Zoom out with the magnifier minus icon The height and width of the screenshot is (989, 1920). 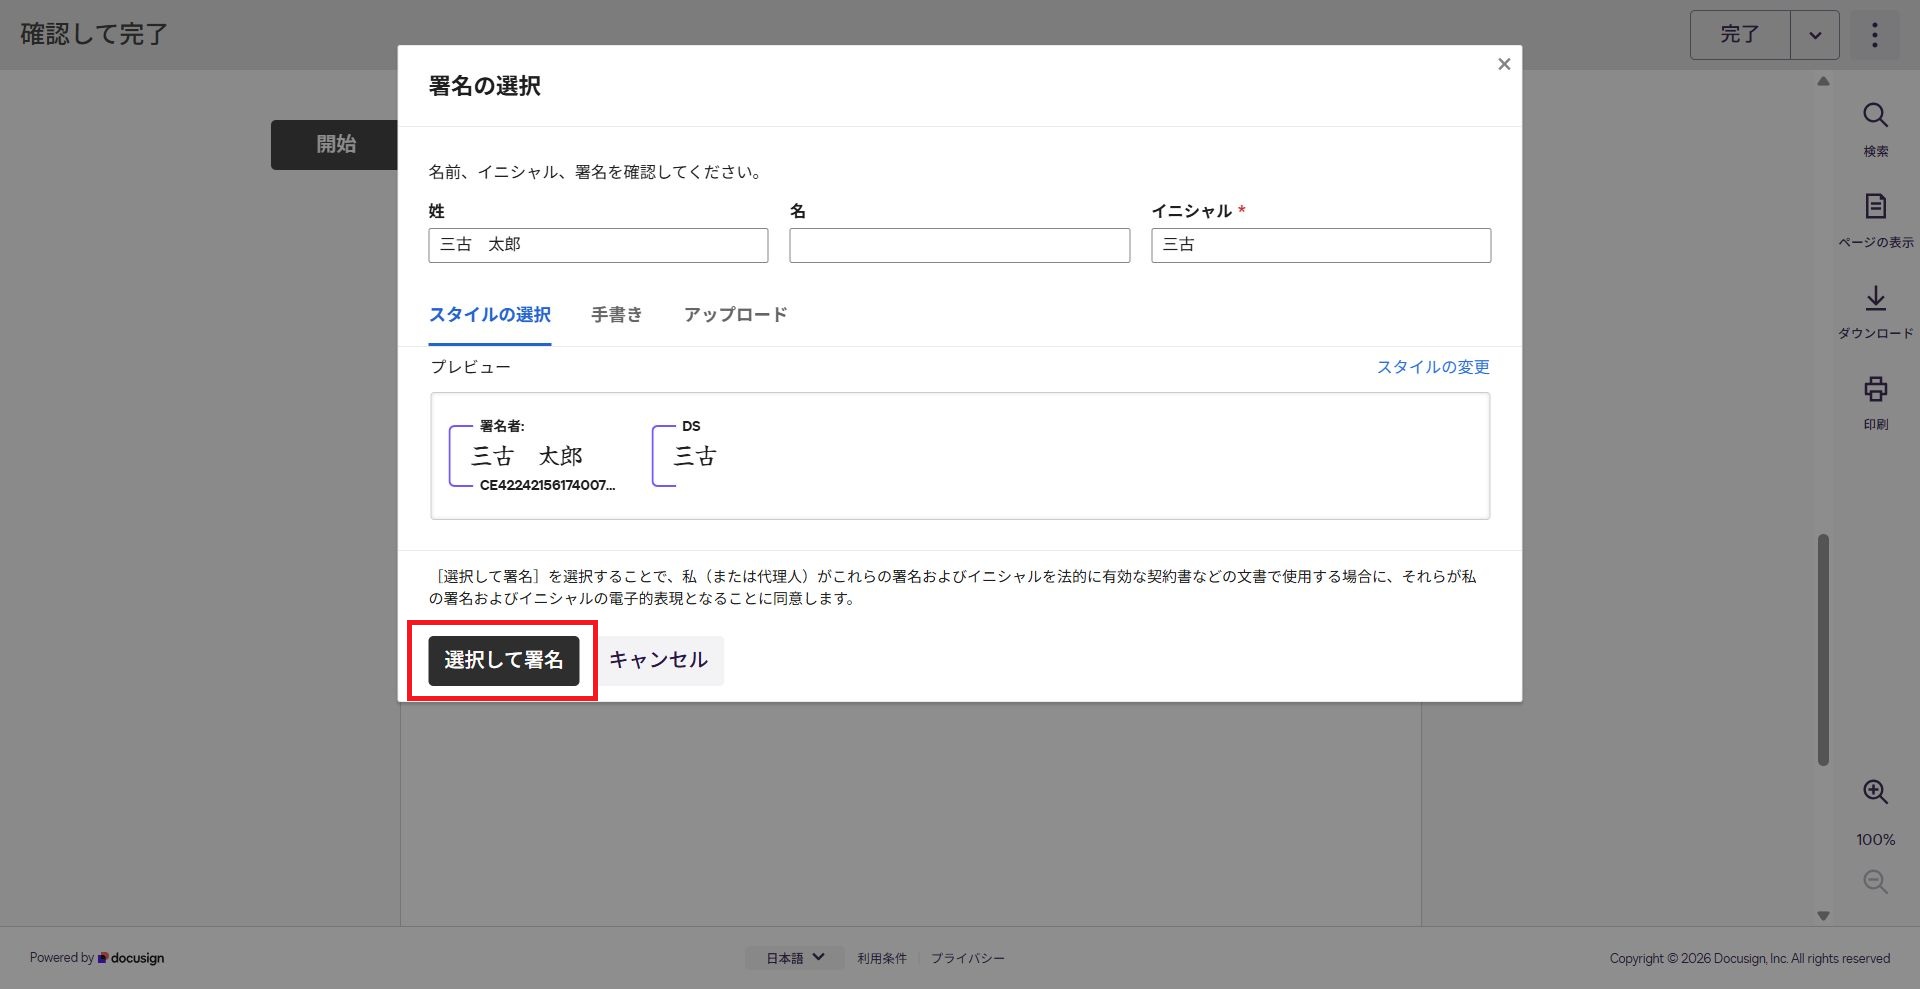coord(1875,882)
